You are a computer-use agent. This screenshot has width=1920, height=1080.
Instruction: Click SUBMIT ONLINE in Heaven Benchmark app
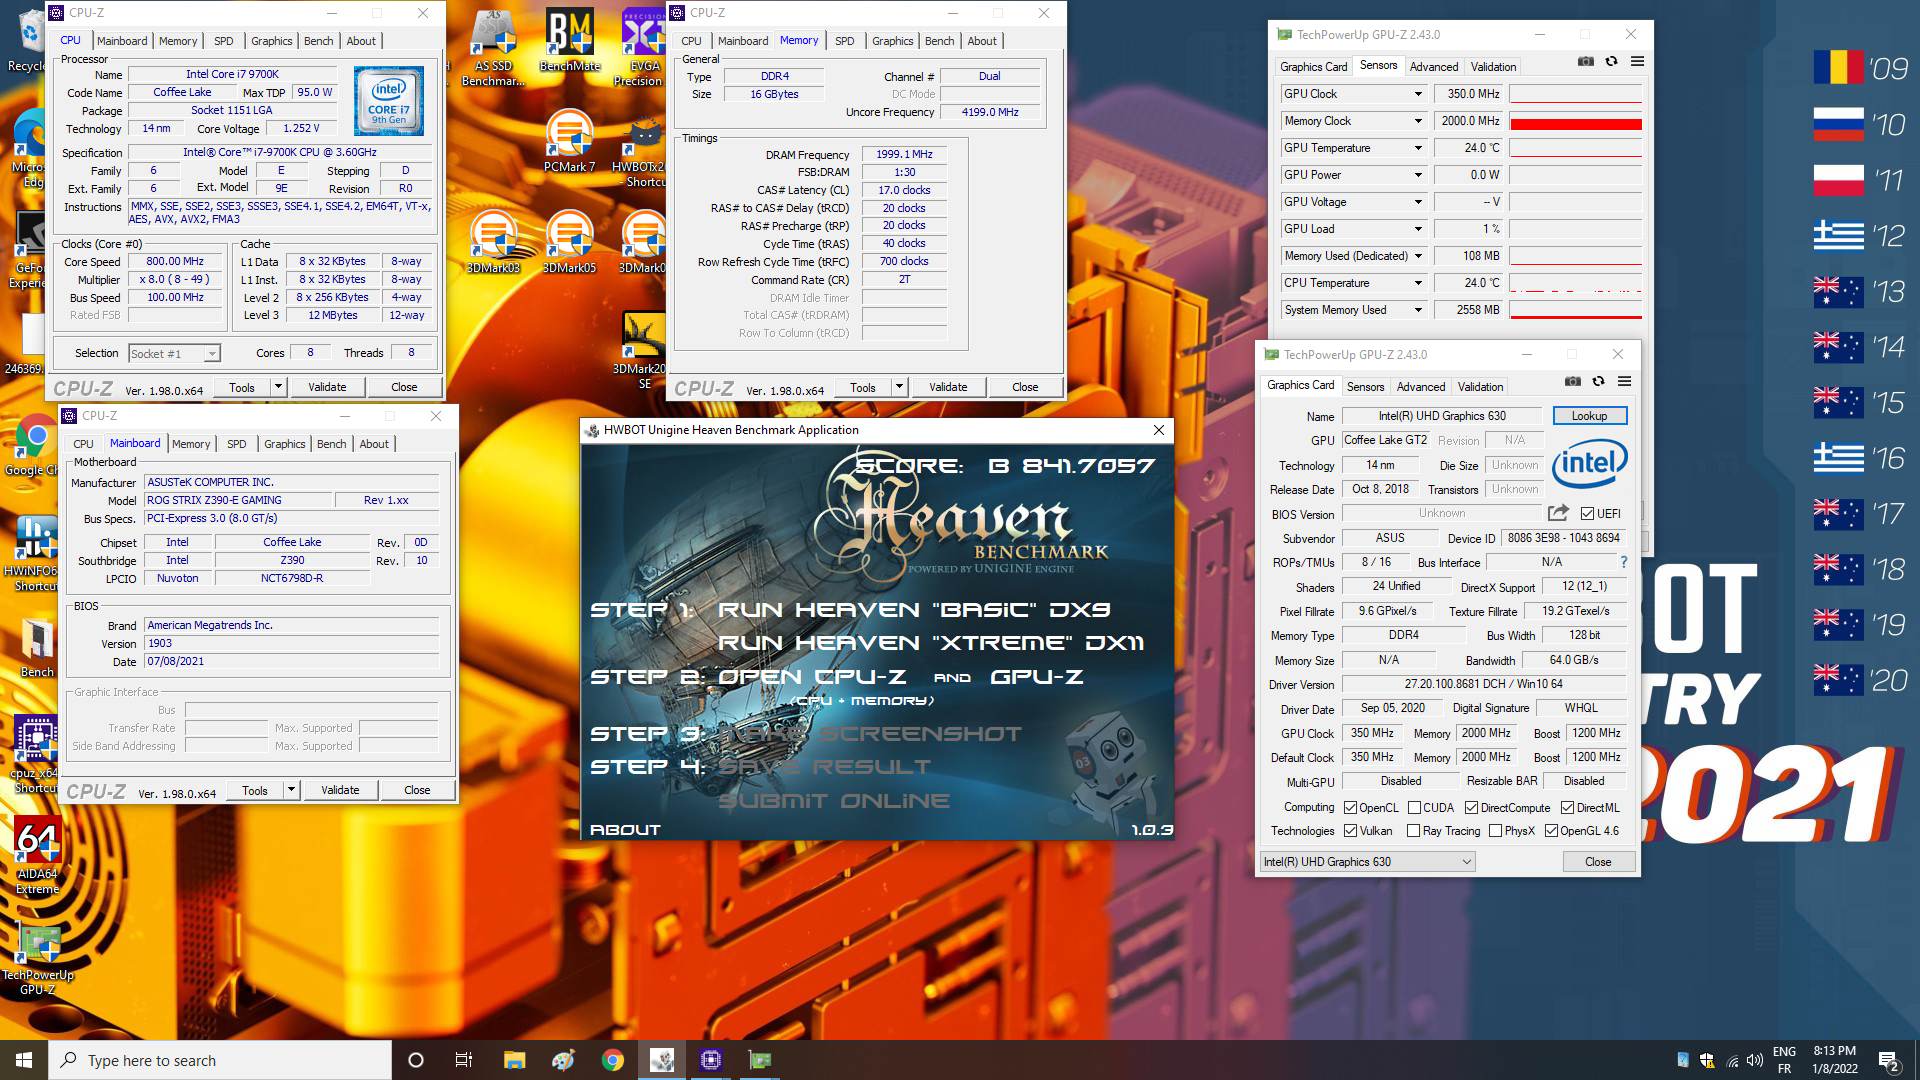pos(834,801)
